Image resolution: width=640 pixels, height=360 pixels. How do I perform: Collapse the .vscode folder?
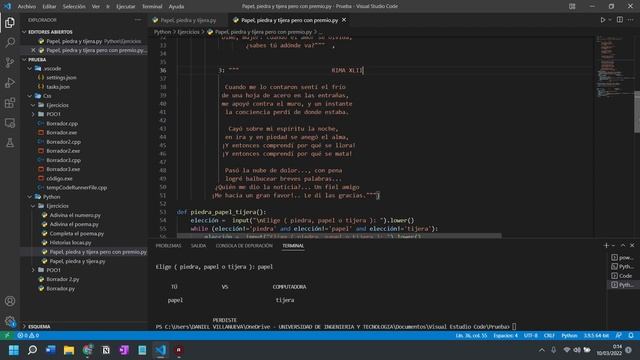pos(30,69)
